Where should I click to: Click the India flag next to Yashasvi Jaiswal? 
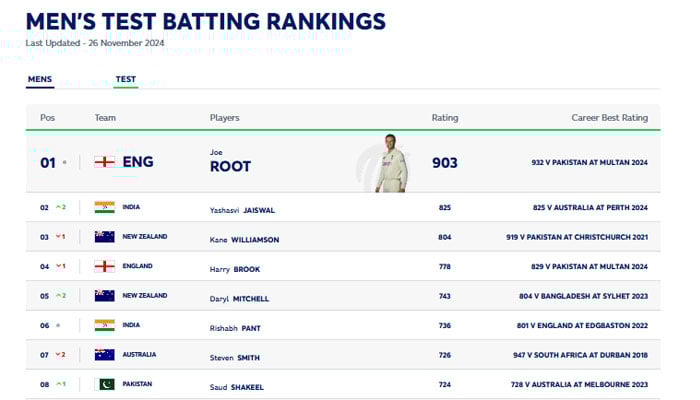(x=104, y=208)
